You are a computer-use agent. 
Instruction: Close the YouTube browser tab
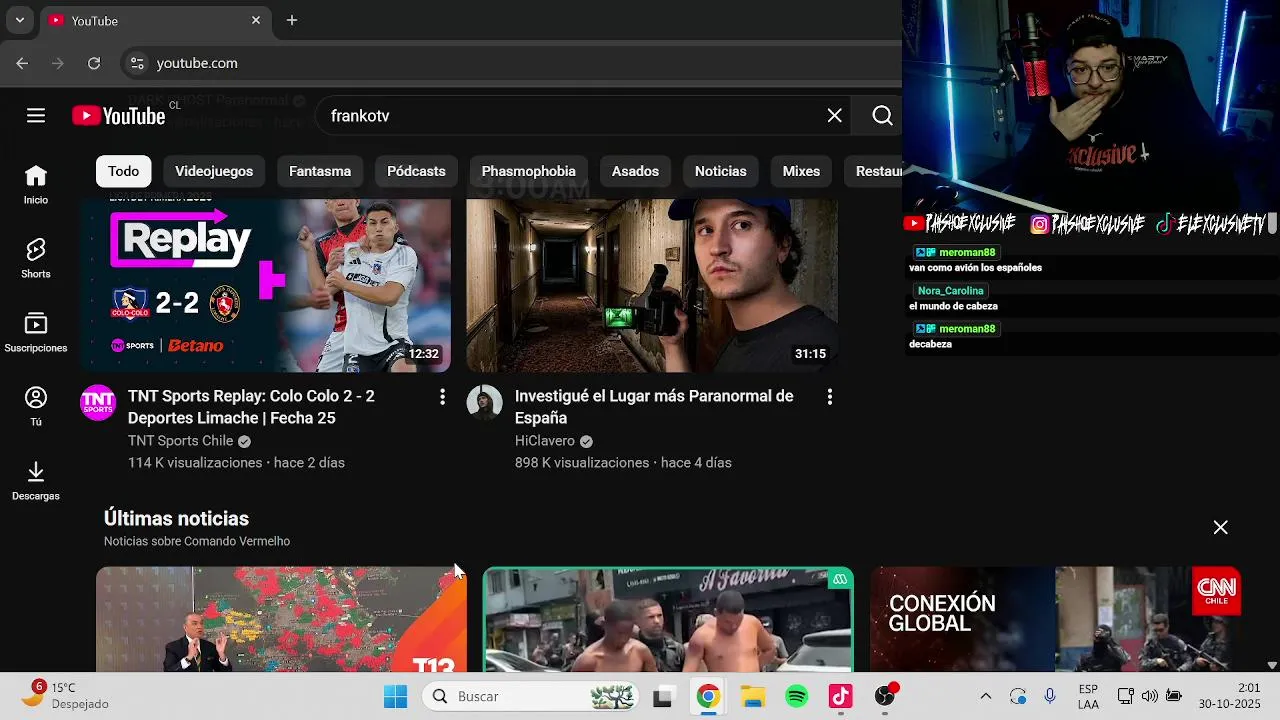(x=256, y=20)
